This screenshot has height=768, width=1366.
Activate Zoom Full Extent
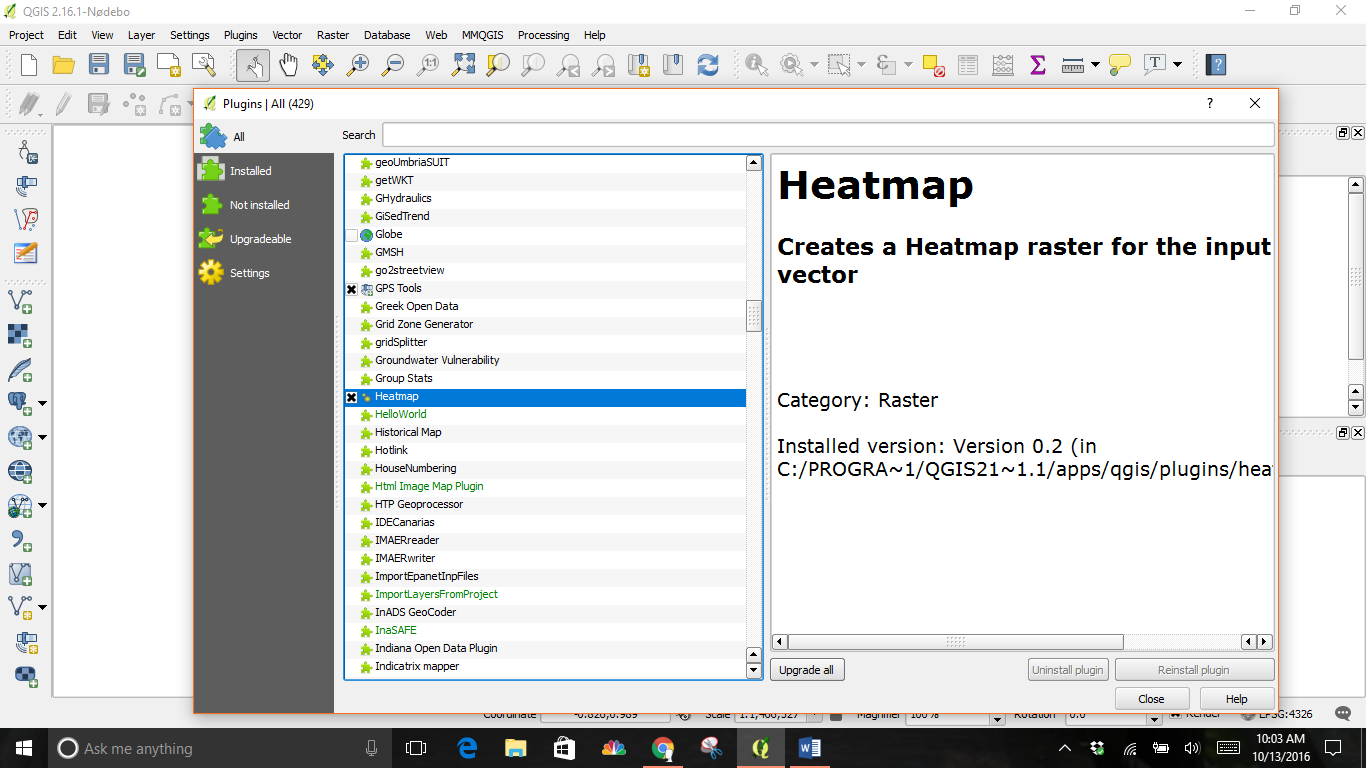[x=461, y=64]
